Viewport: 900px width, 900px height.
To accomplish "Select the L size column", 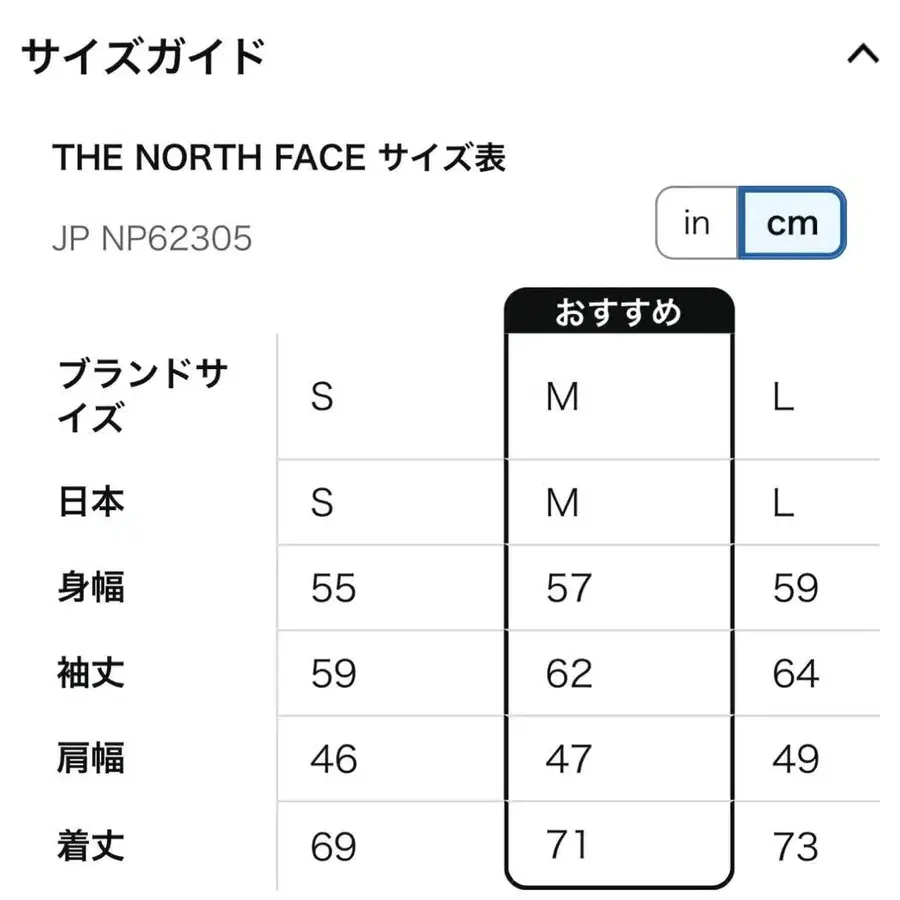I will point(784,398).
